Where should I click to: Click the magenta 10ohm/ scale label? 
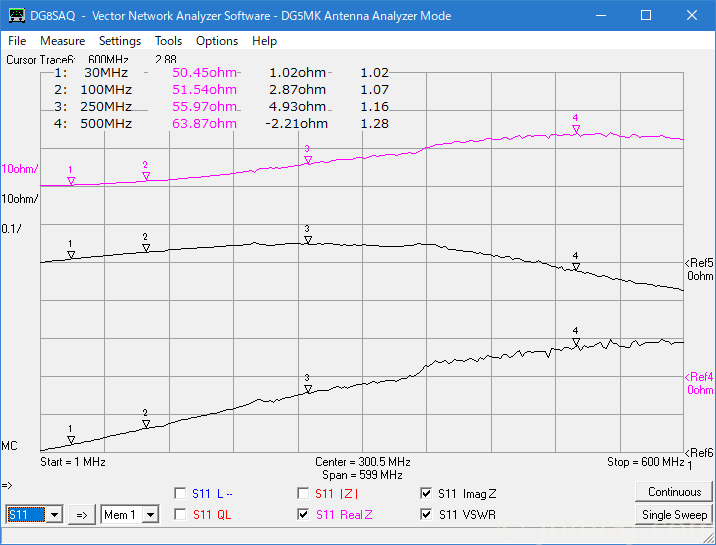20,169
